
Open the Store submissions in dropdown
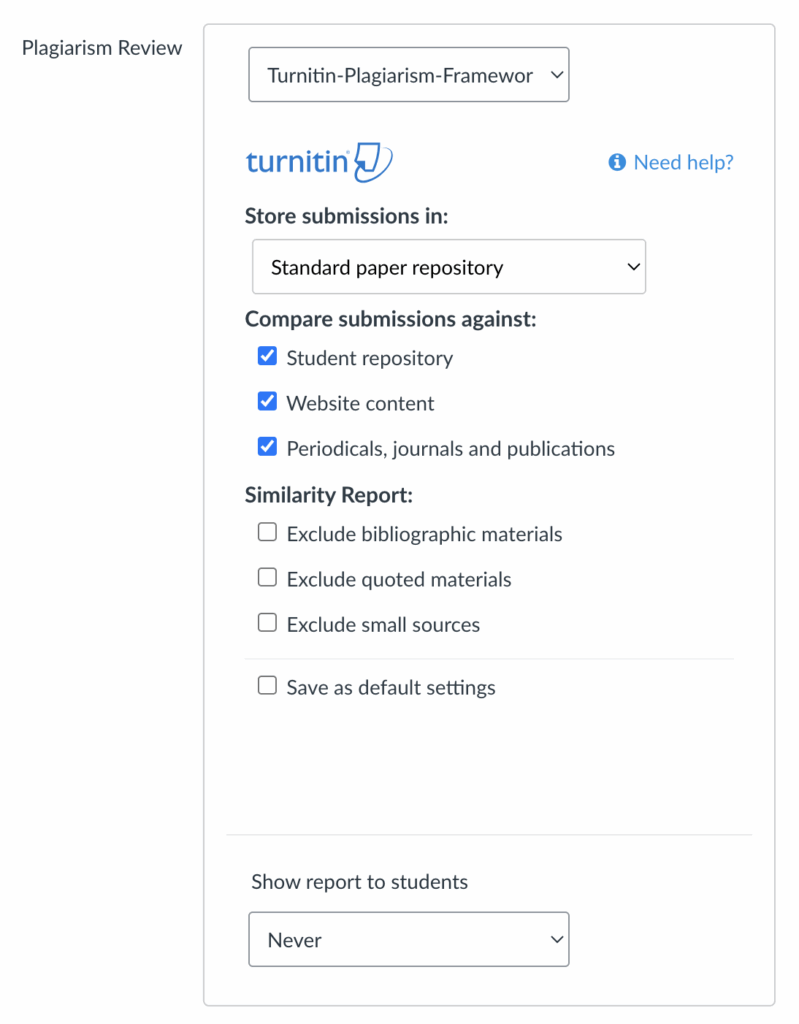click(x=448, y=267)
